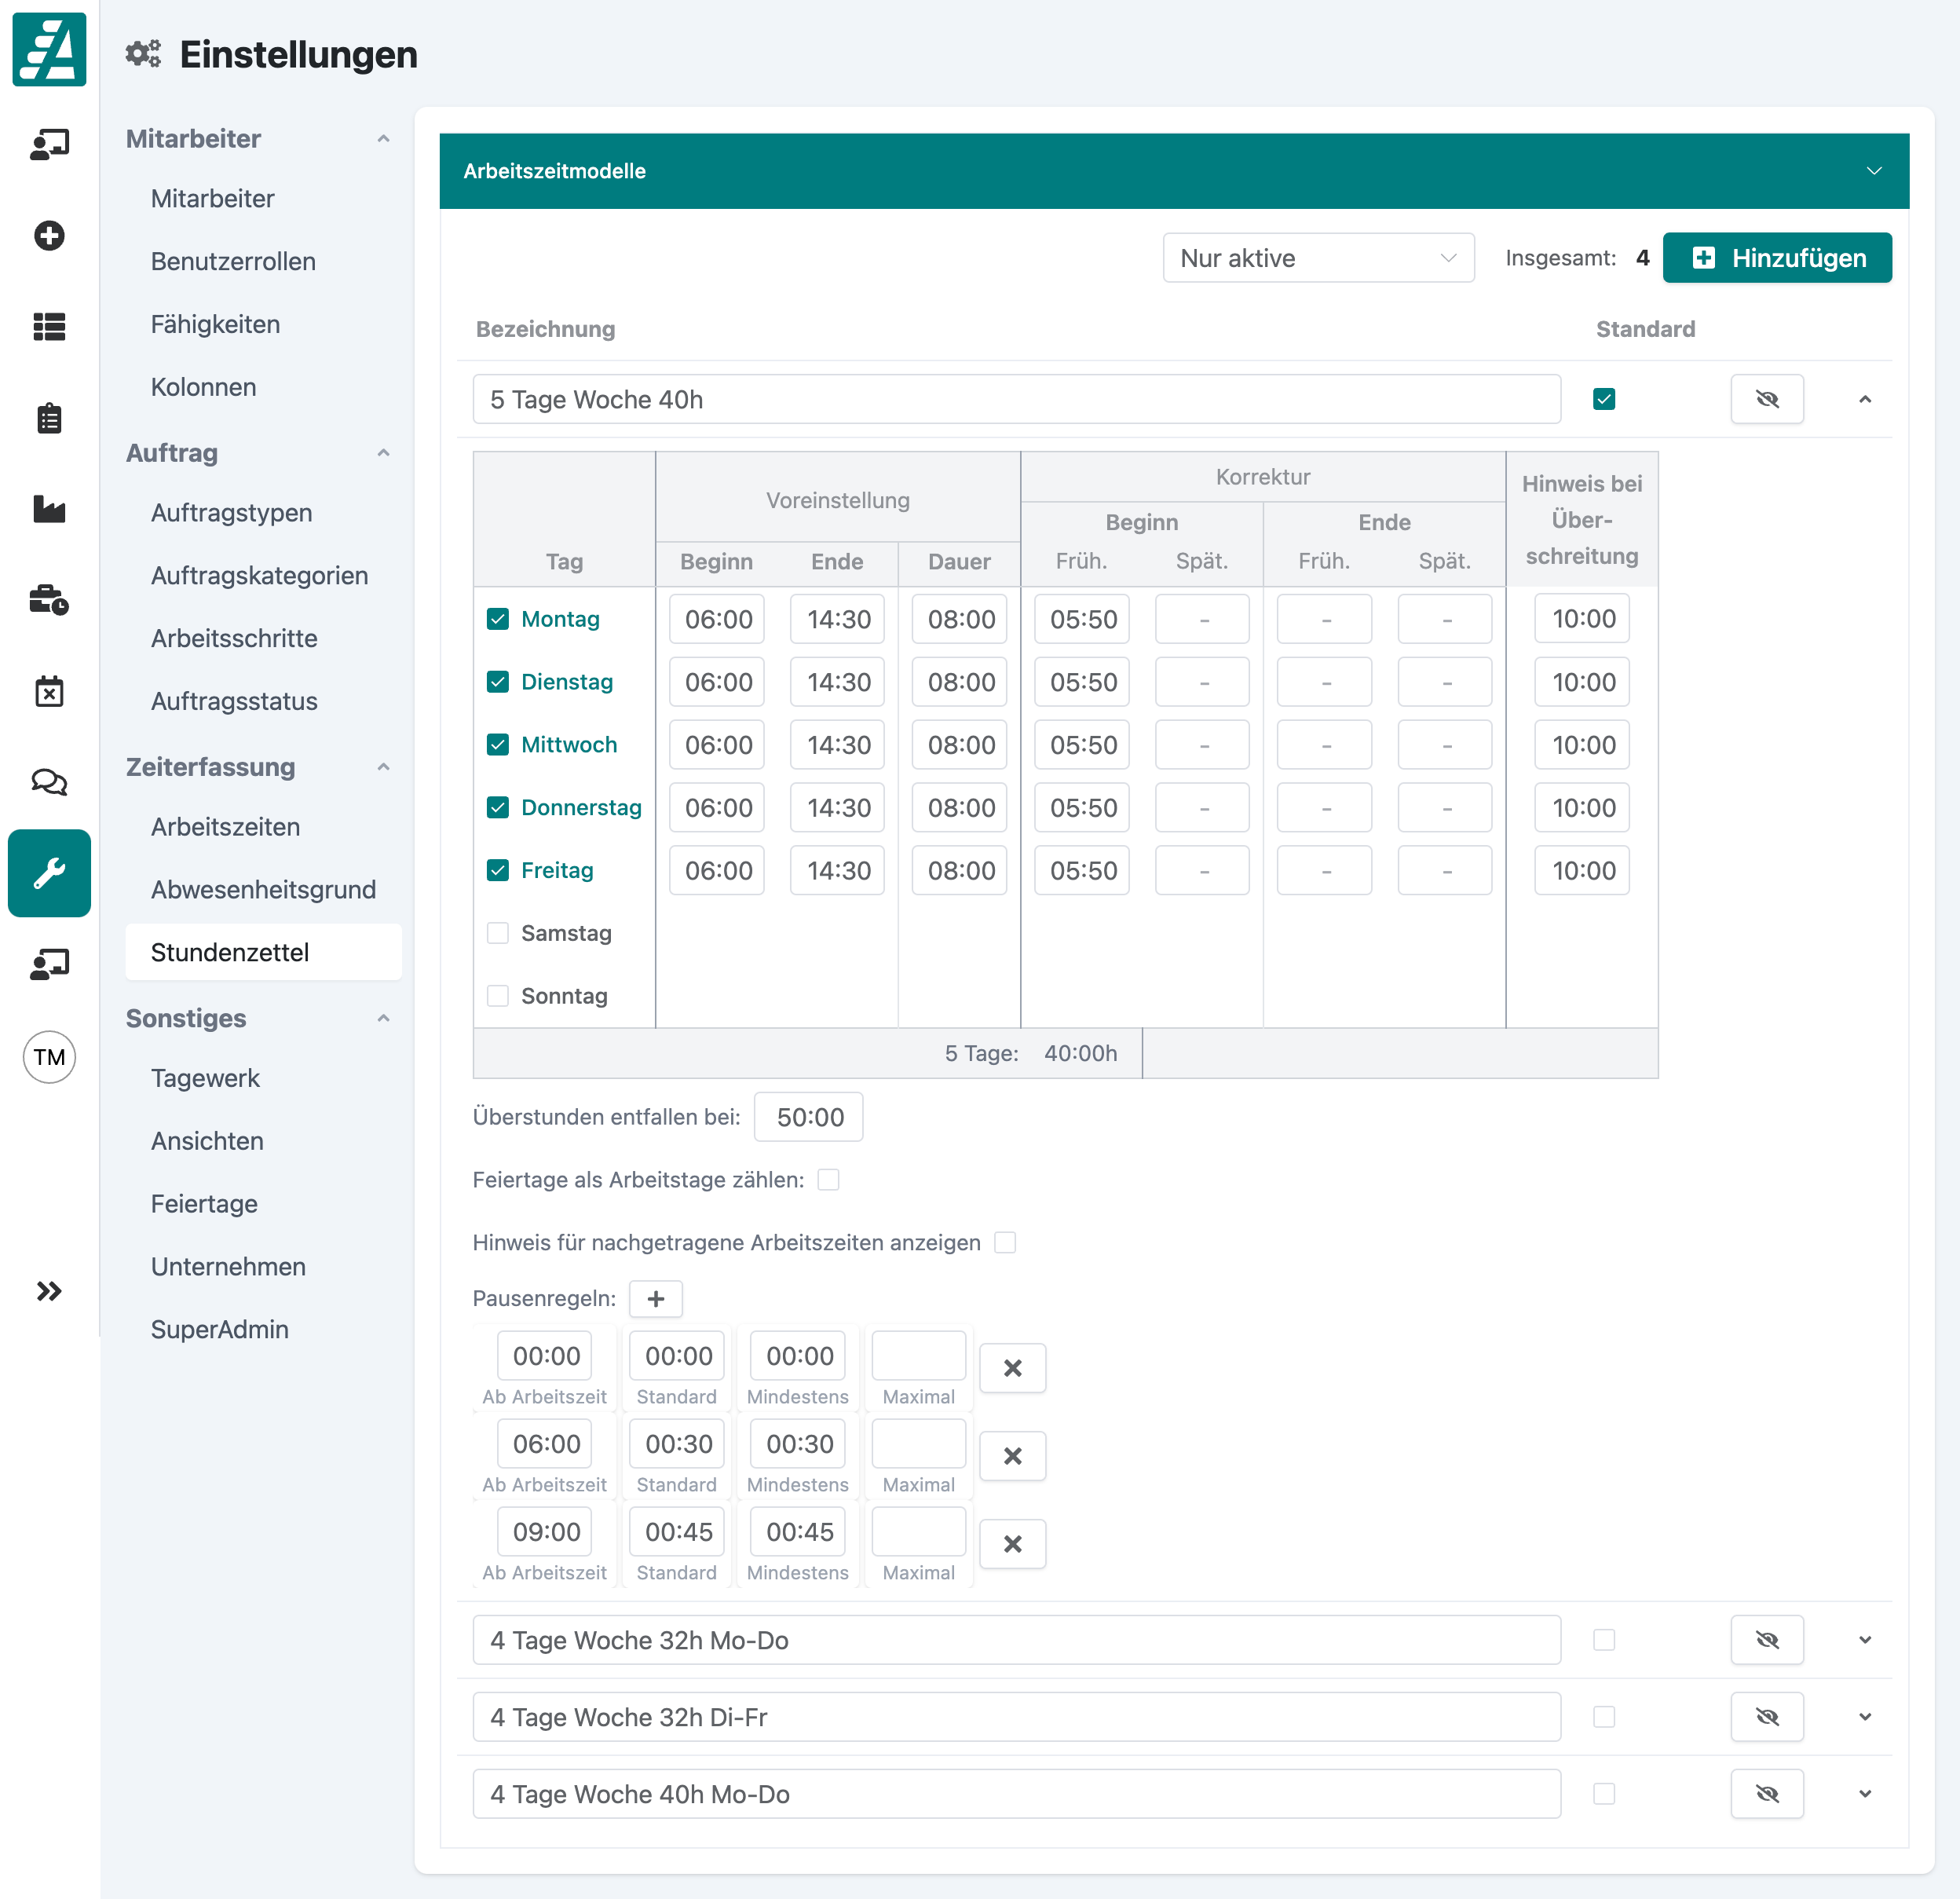Click the plus-circle icon in left sidebar
The image size is (1960, 1899).
[49, 236]
